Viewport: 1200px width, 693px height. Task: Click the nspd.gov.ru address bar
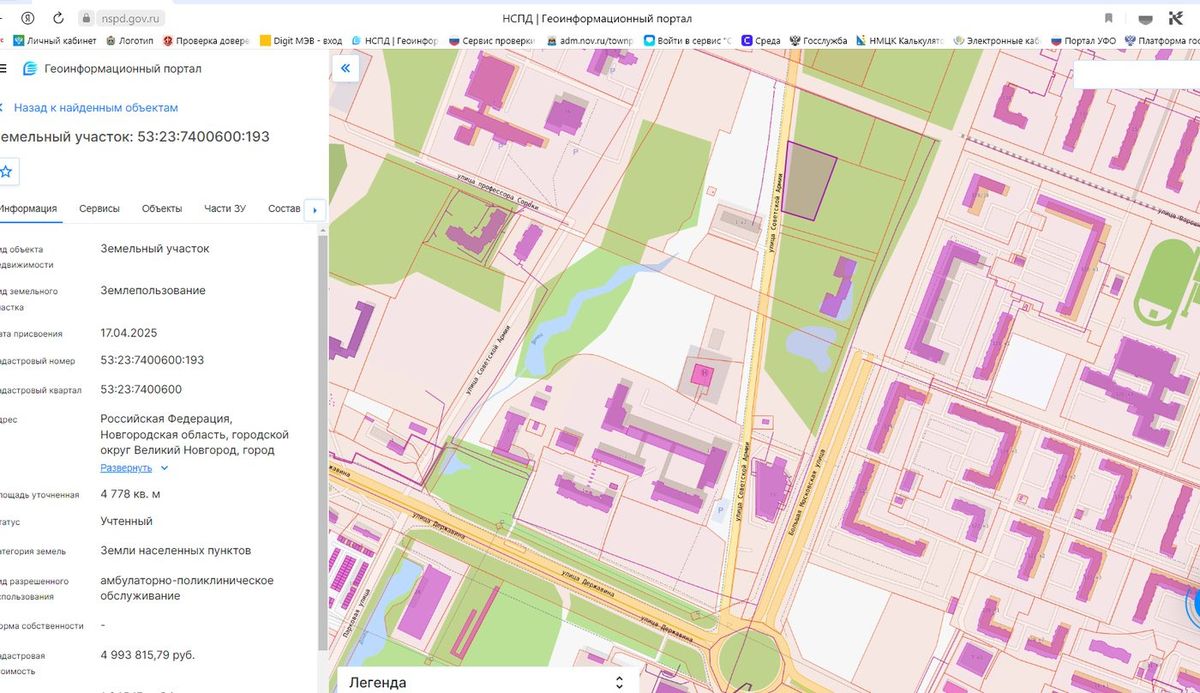[132, 18]
